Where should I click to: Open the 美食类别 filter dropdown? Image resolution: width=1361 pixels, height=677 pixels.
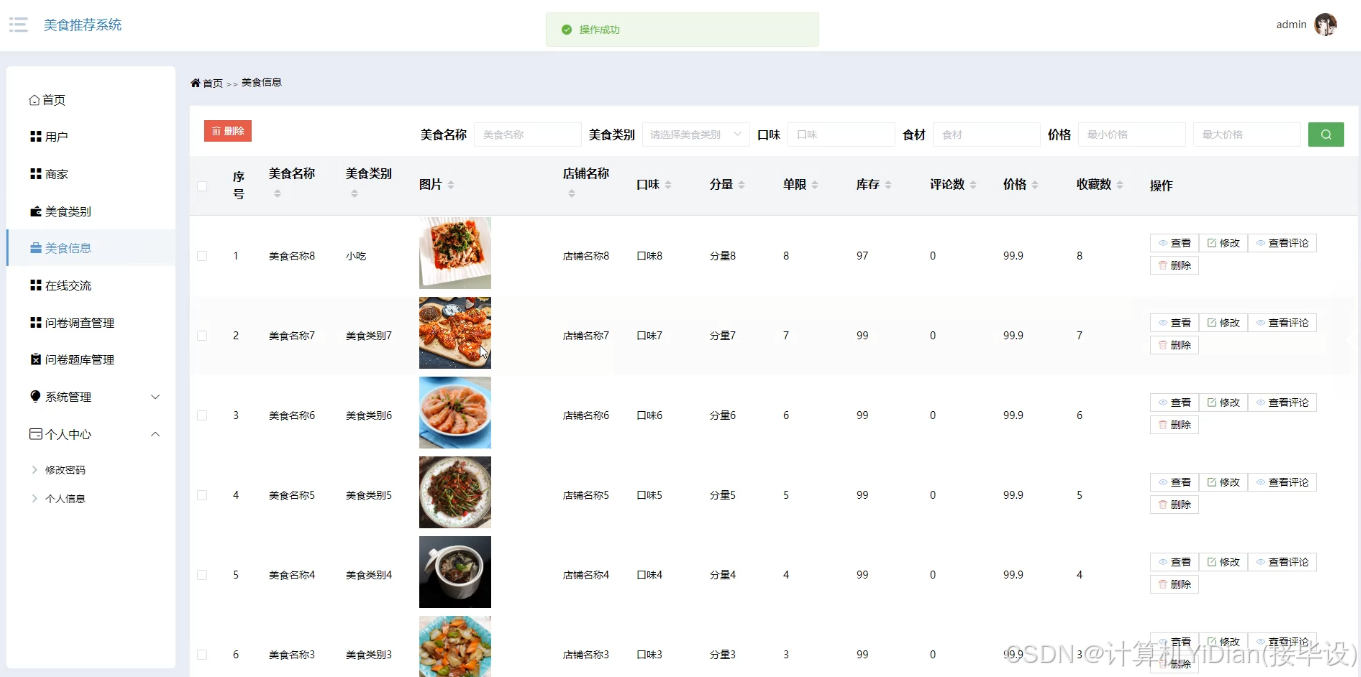[695, 135]
